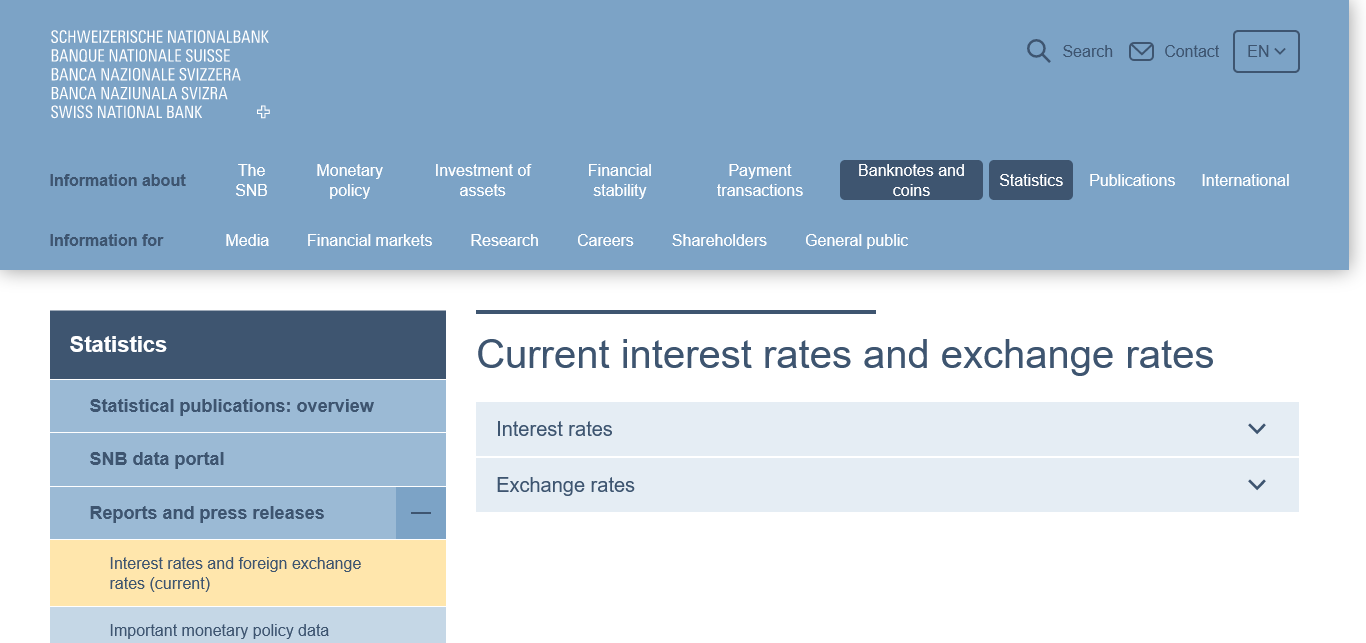1366x643 pixels.
Task: Go to Monetary policy section
Action: click(x=349, y=180)
